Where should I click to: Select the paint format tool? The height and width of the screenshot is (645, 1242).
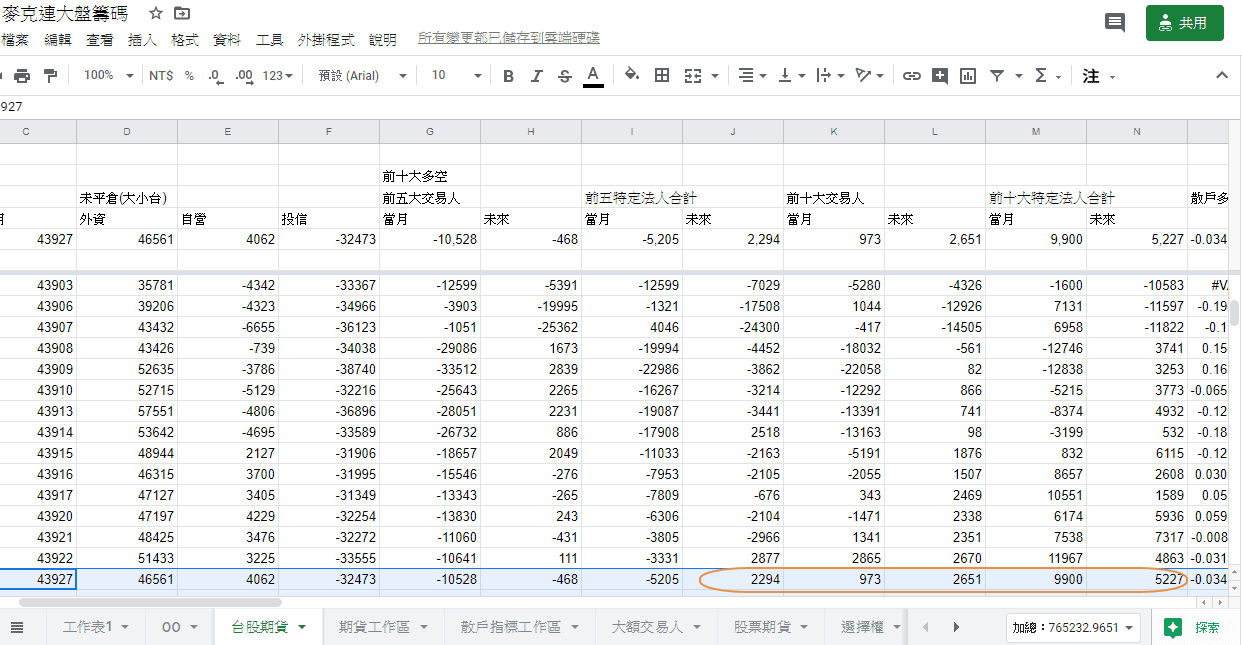click(x=50, y=76)
